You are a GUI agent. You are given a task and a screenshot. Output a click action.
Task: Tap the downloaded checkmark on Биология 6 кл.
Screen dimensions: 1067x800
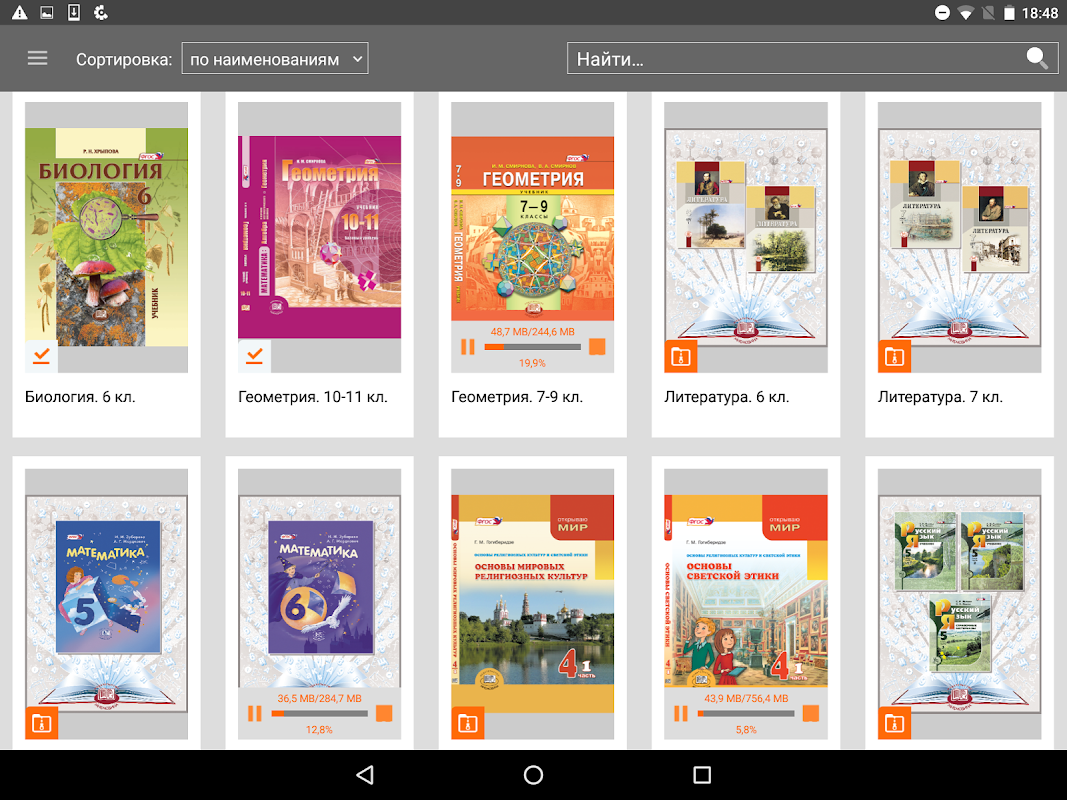click(x=42, y=356)
